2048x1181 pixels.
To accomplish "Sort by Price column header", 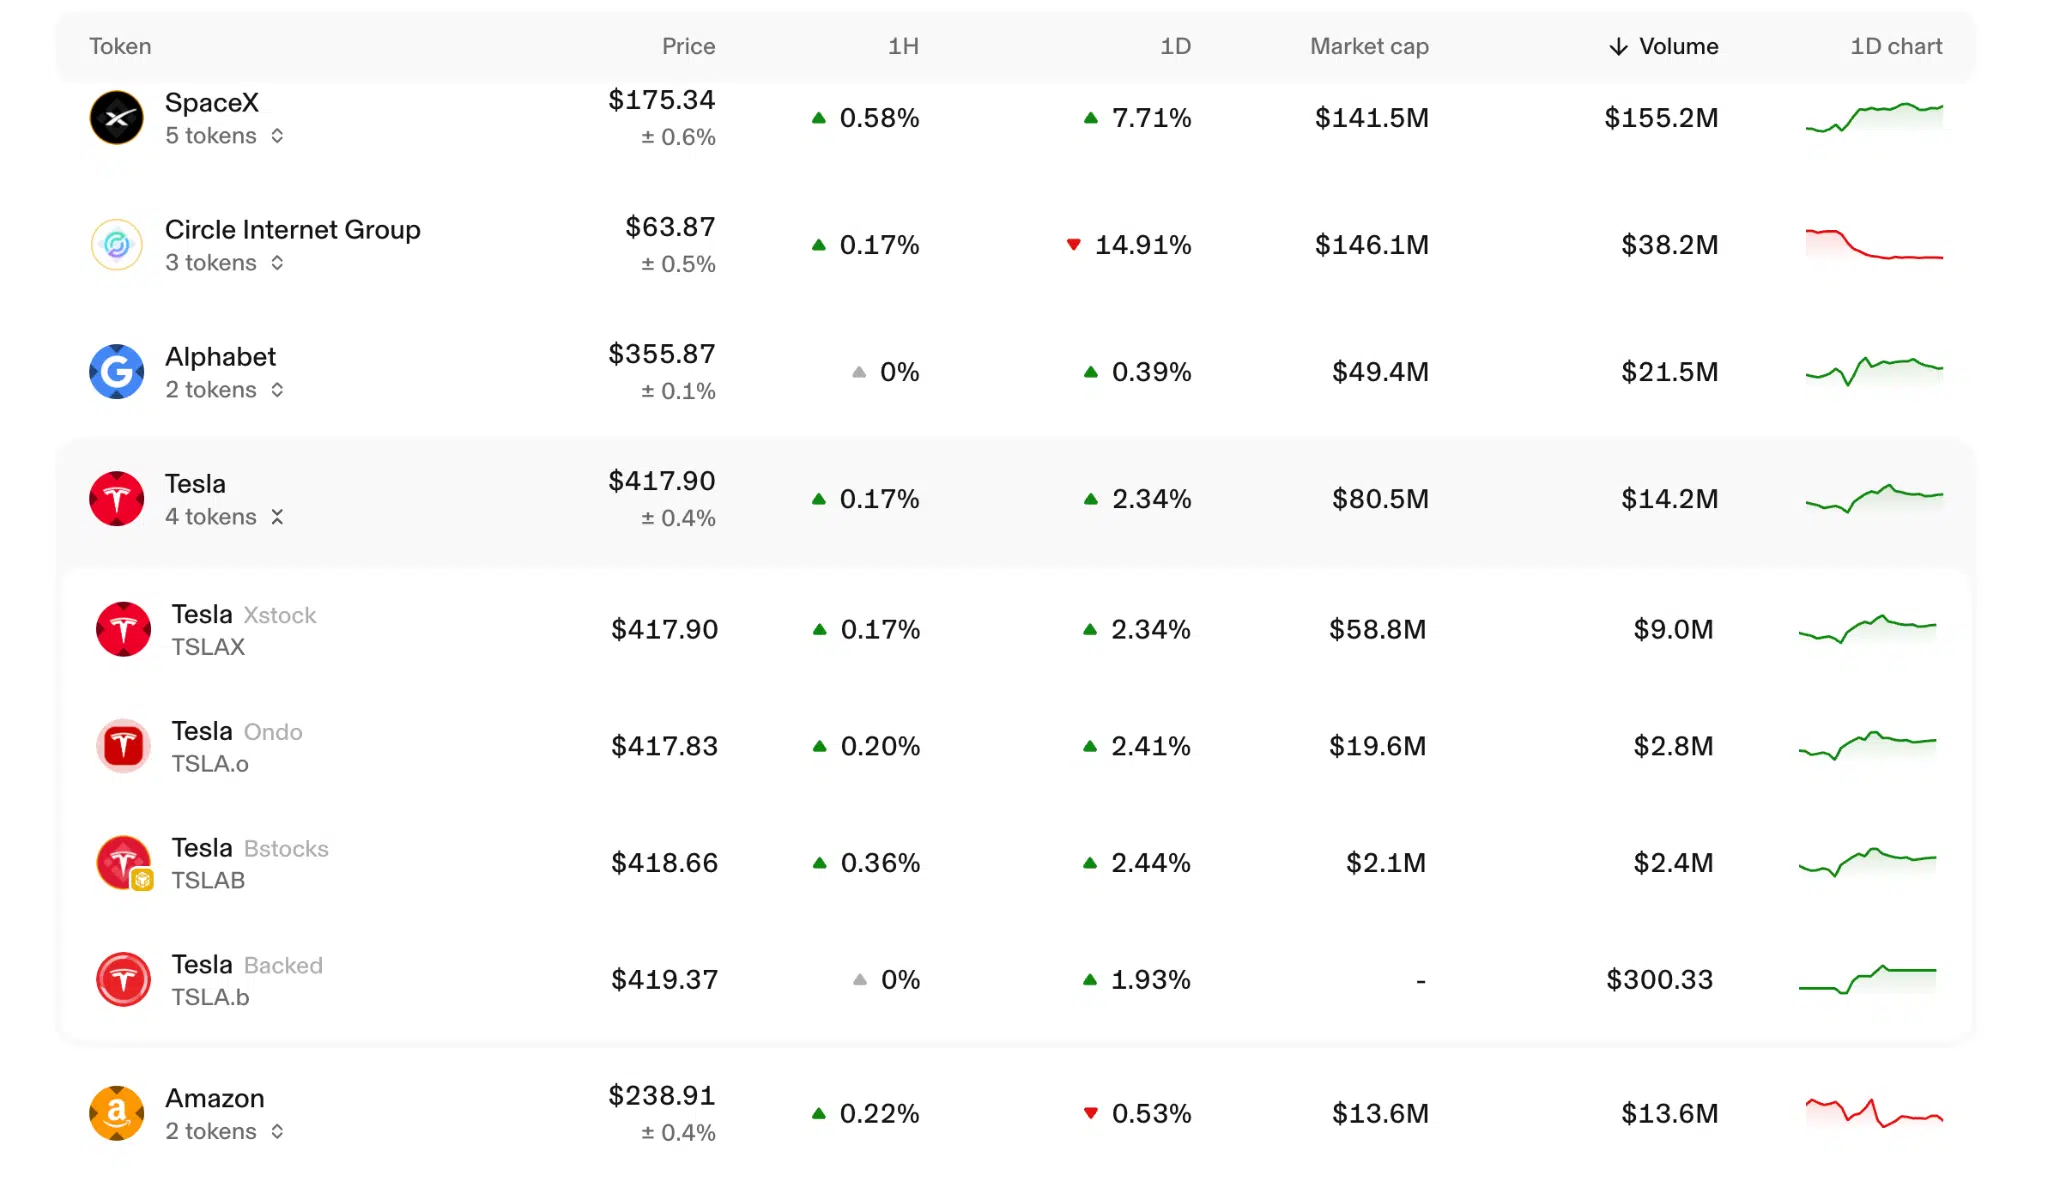I will tap(688, 47).
